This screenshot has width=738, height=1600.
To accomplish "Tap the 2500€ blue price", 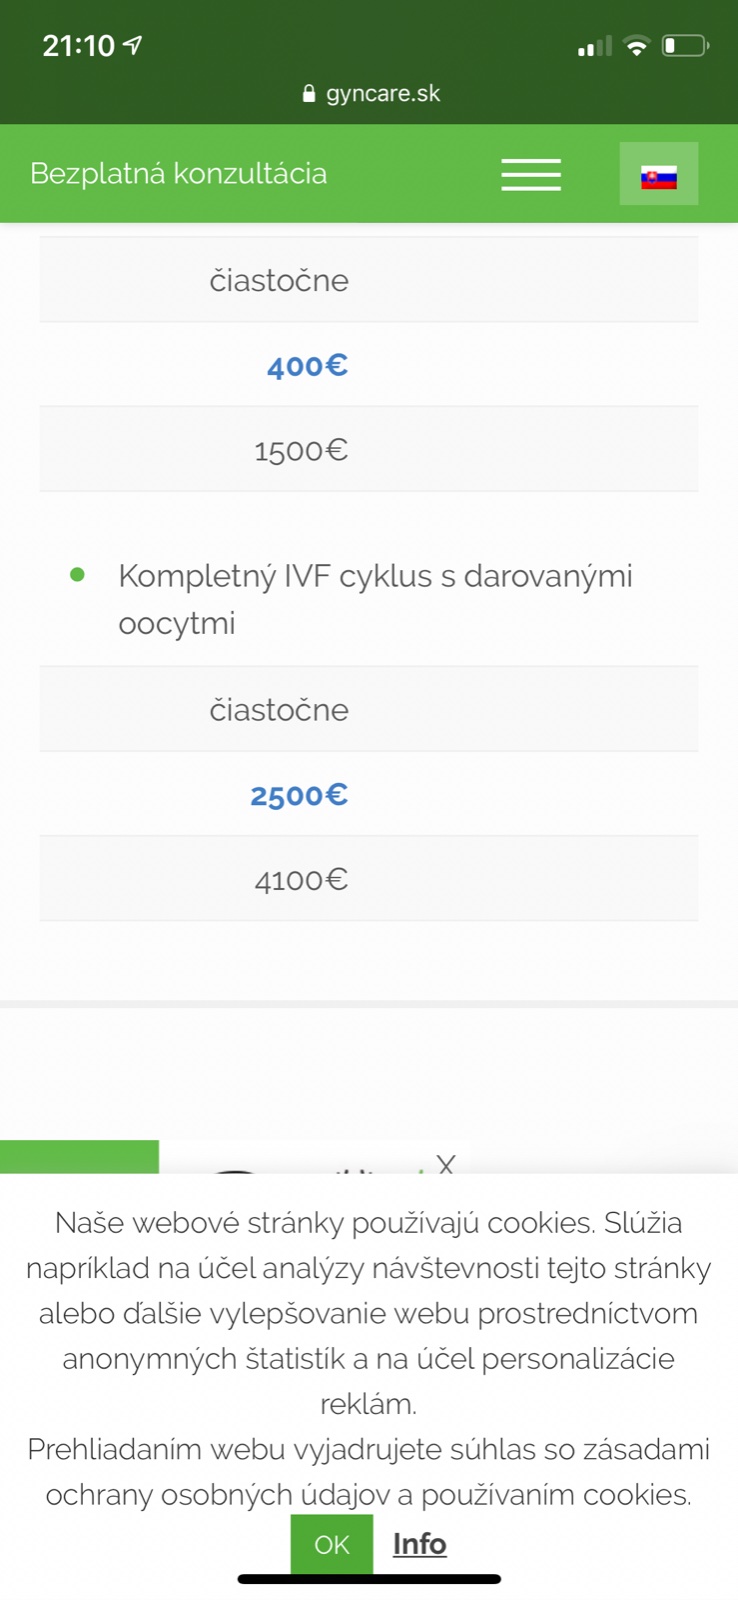I will 299,795.
